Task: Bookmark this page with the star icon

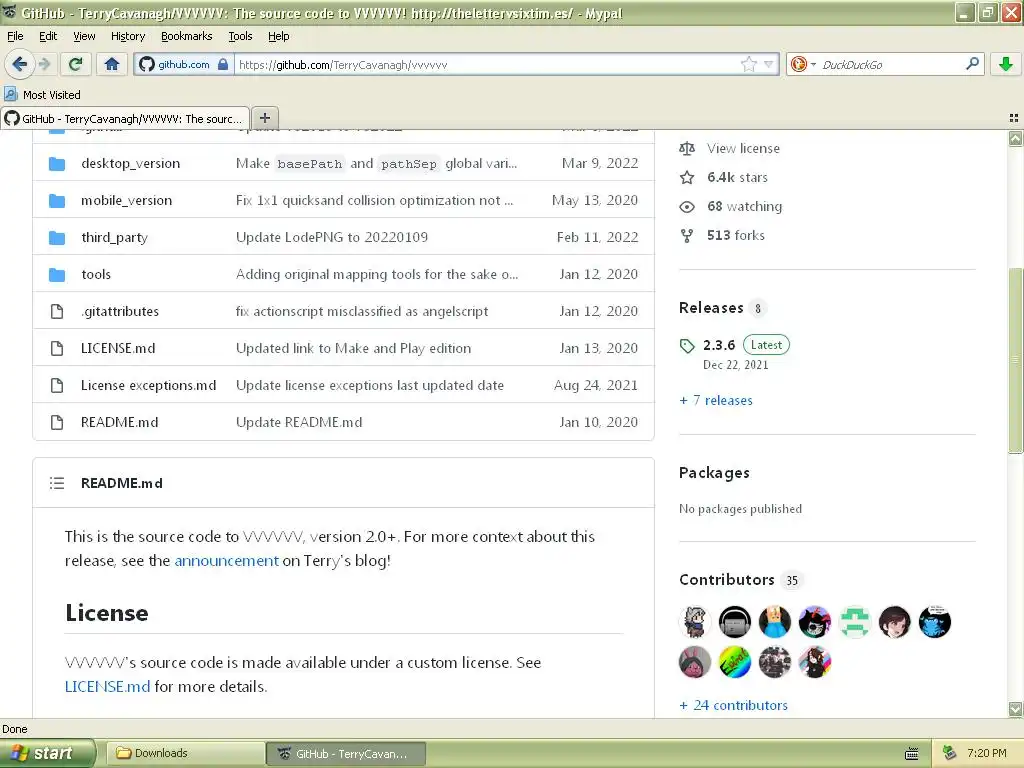Action: tap(748, 64)
